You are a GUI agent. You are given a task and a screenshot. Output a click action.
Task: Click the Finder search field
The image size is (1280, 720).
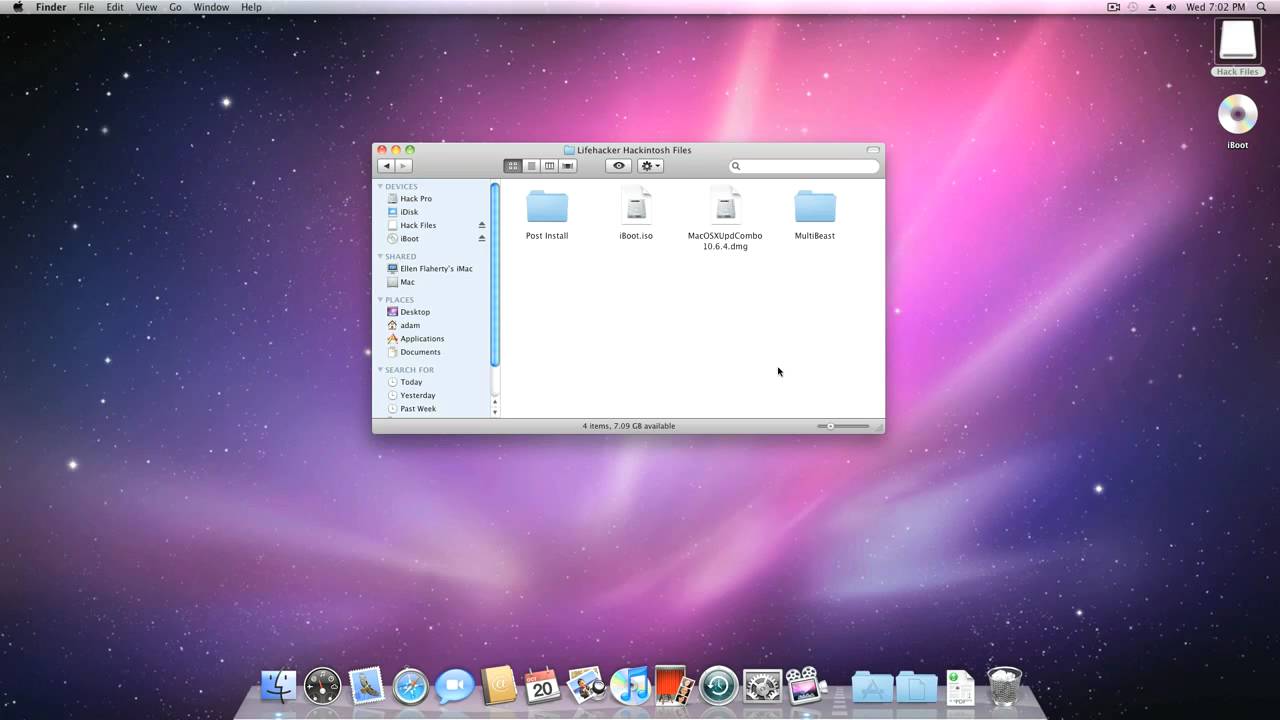(x=804, y=166)
